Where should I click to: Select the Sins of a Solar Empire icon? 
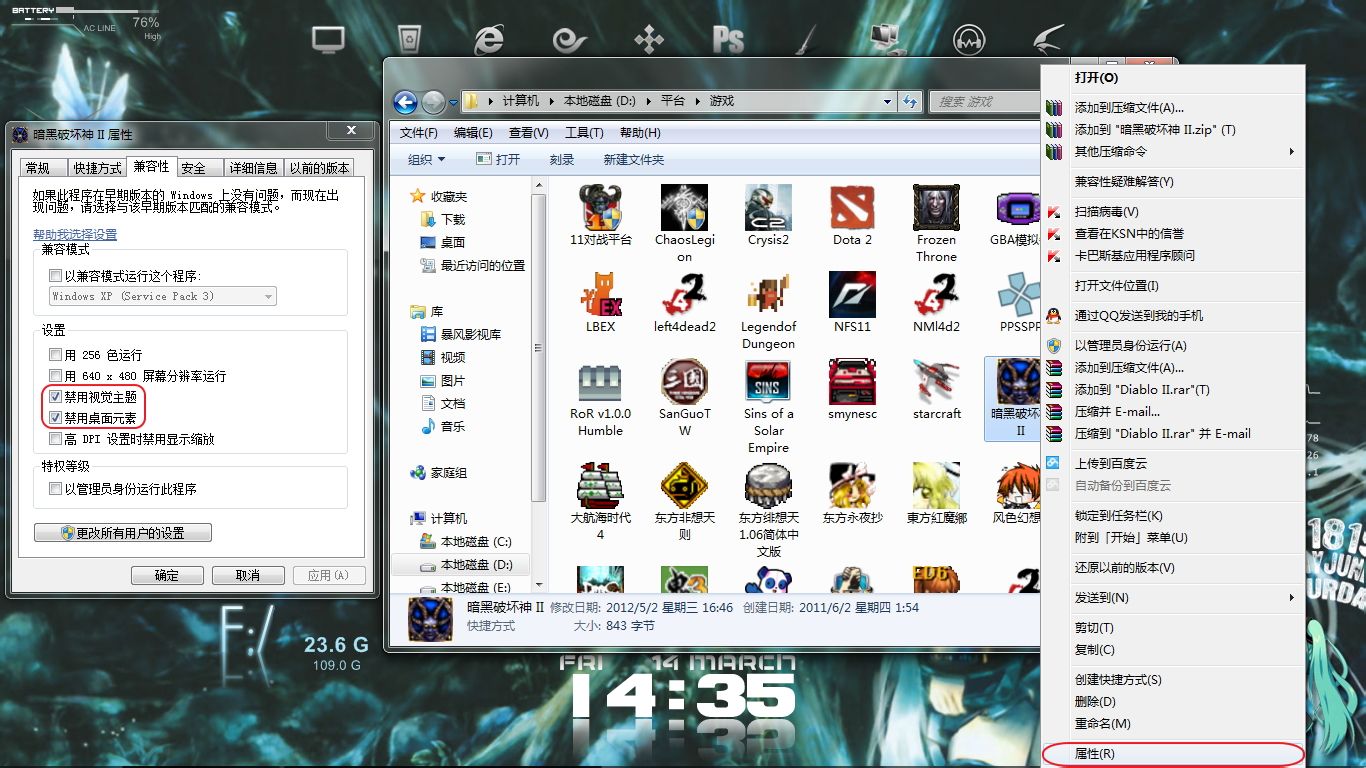pyautogui.click(x=768, y=382)
